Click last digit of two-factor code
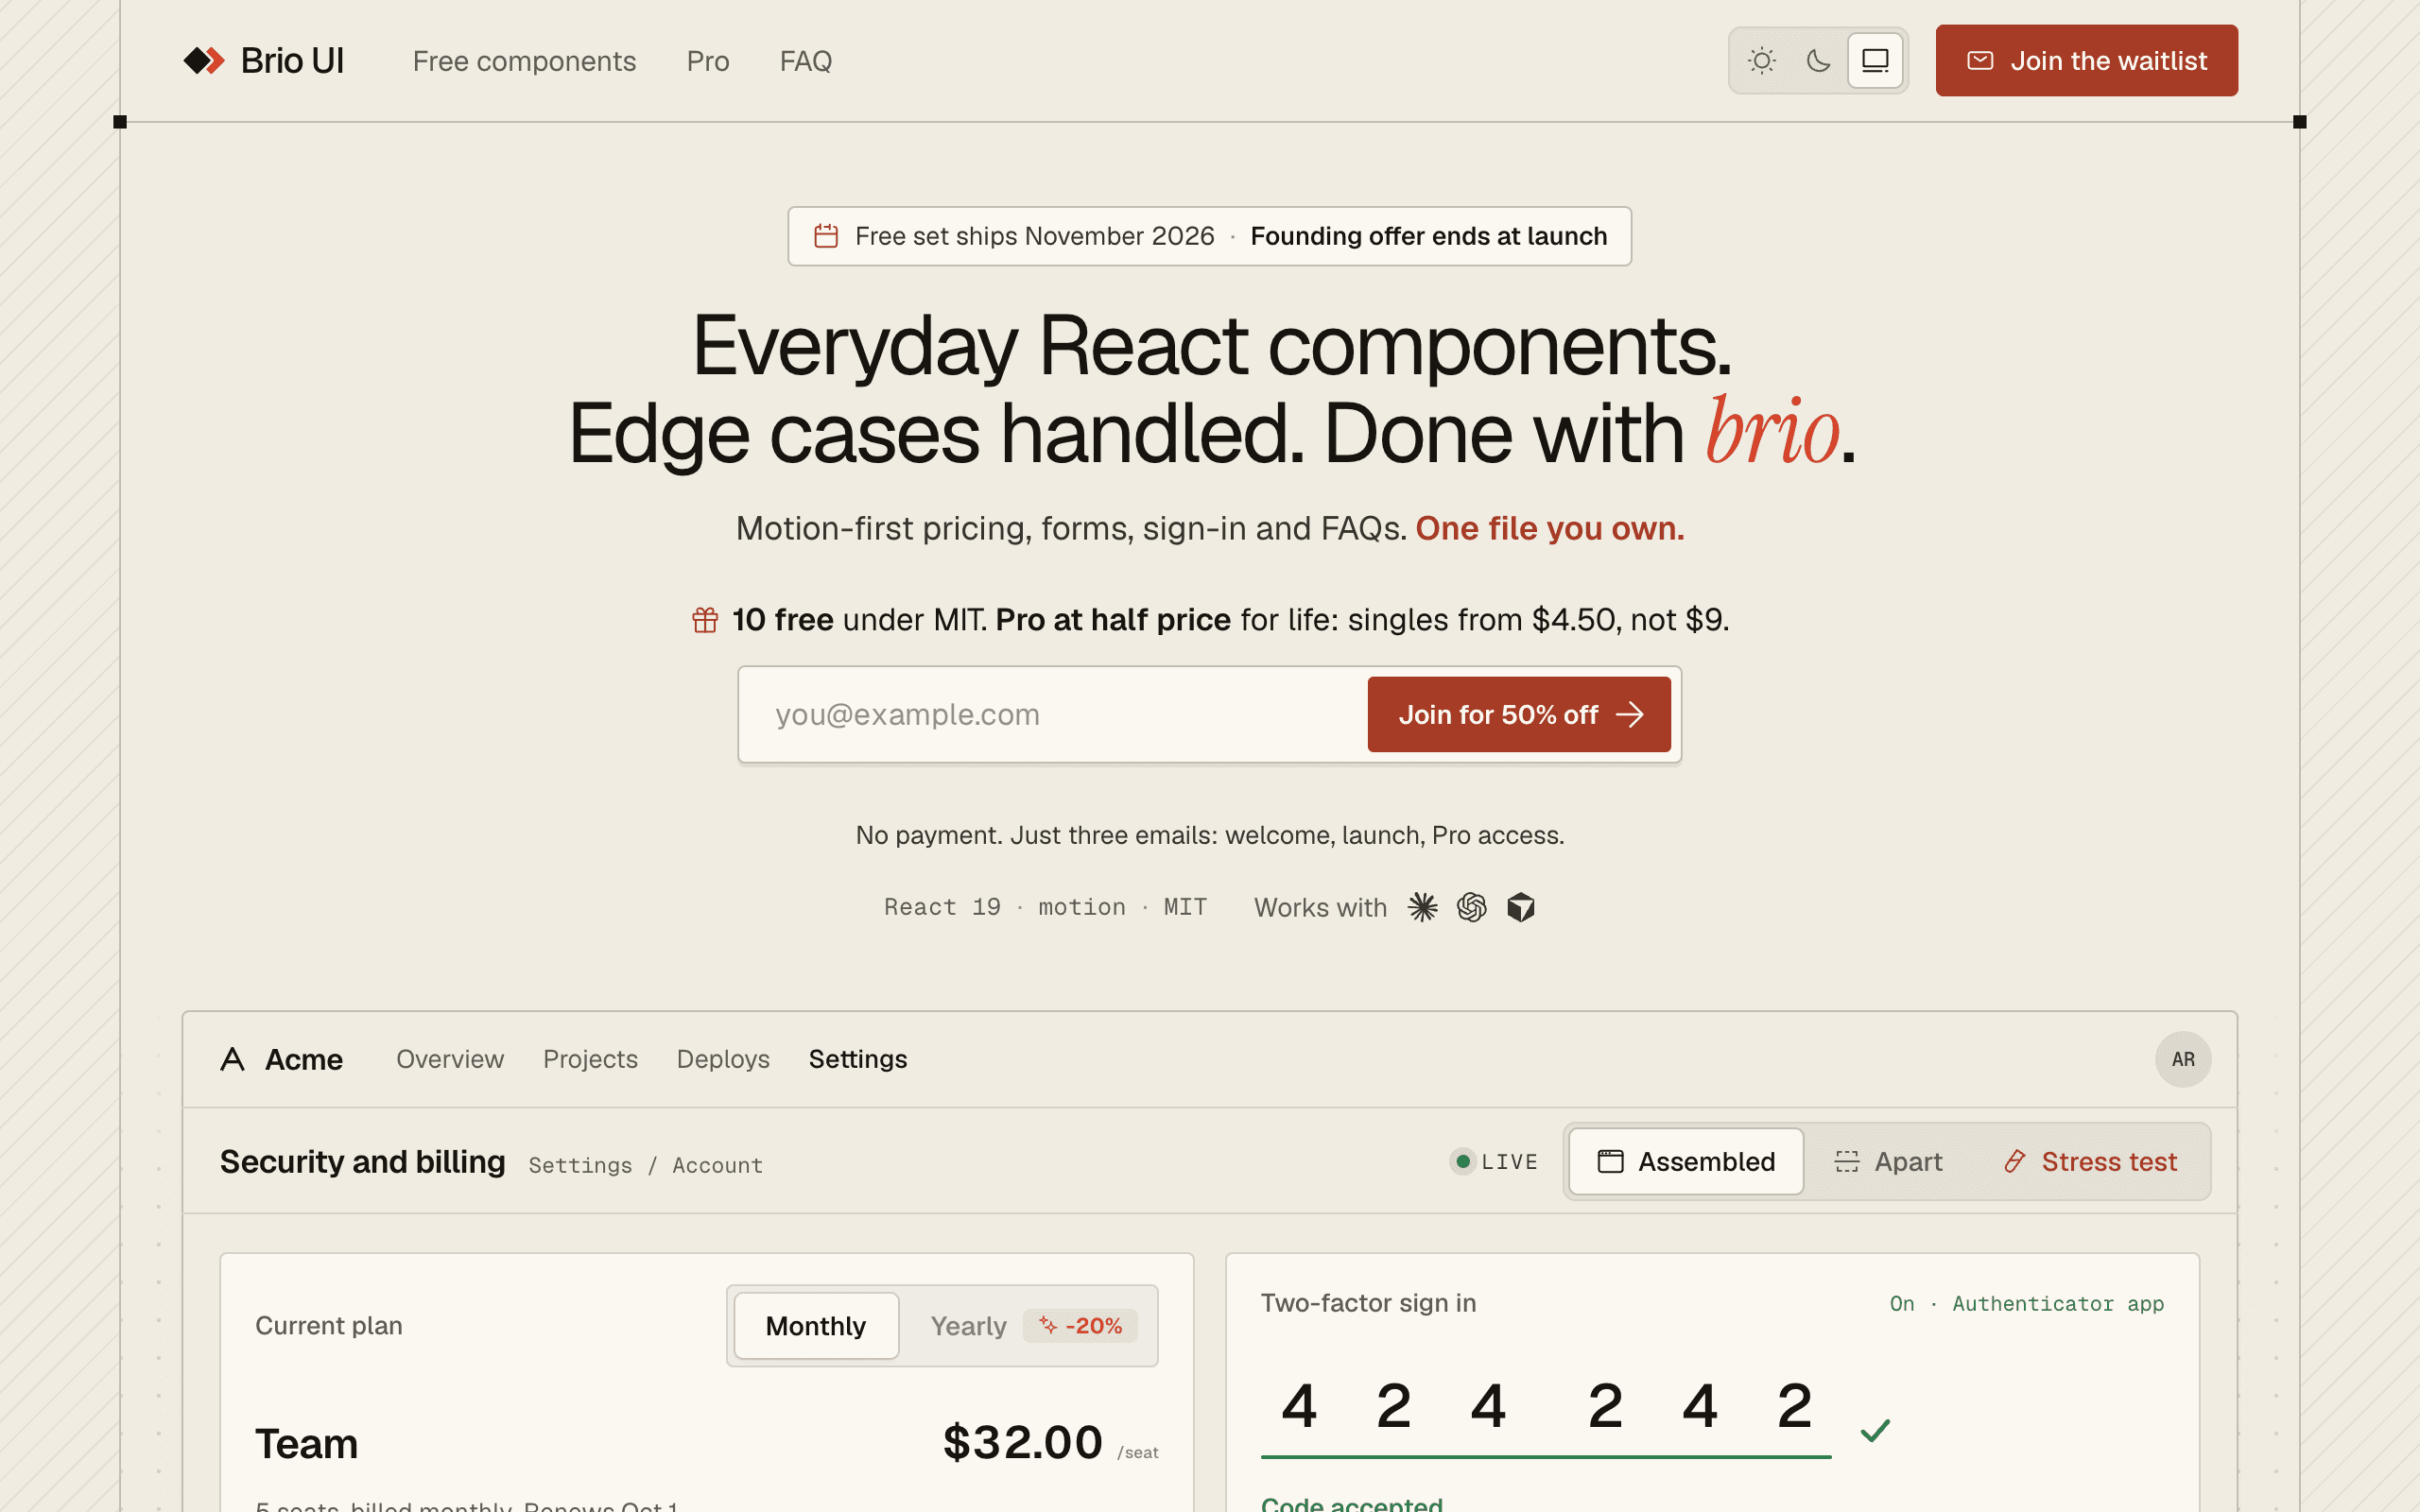 (1795, 1405)
